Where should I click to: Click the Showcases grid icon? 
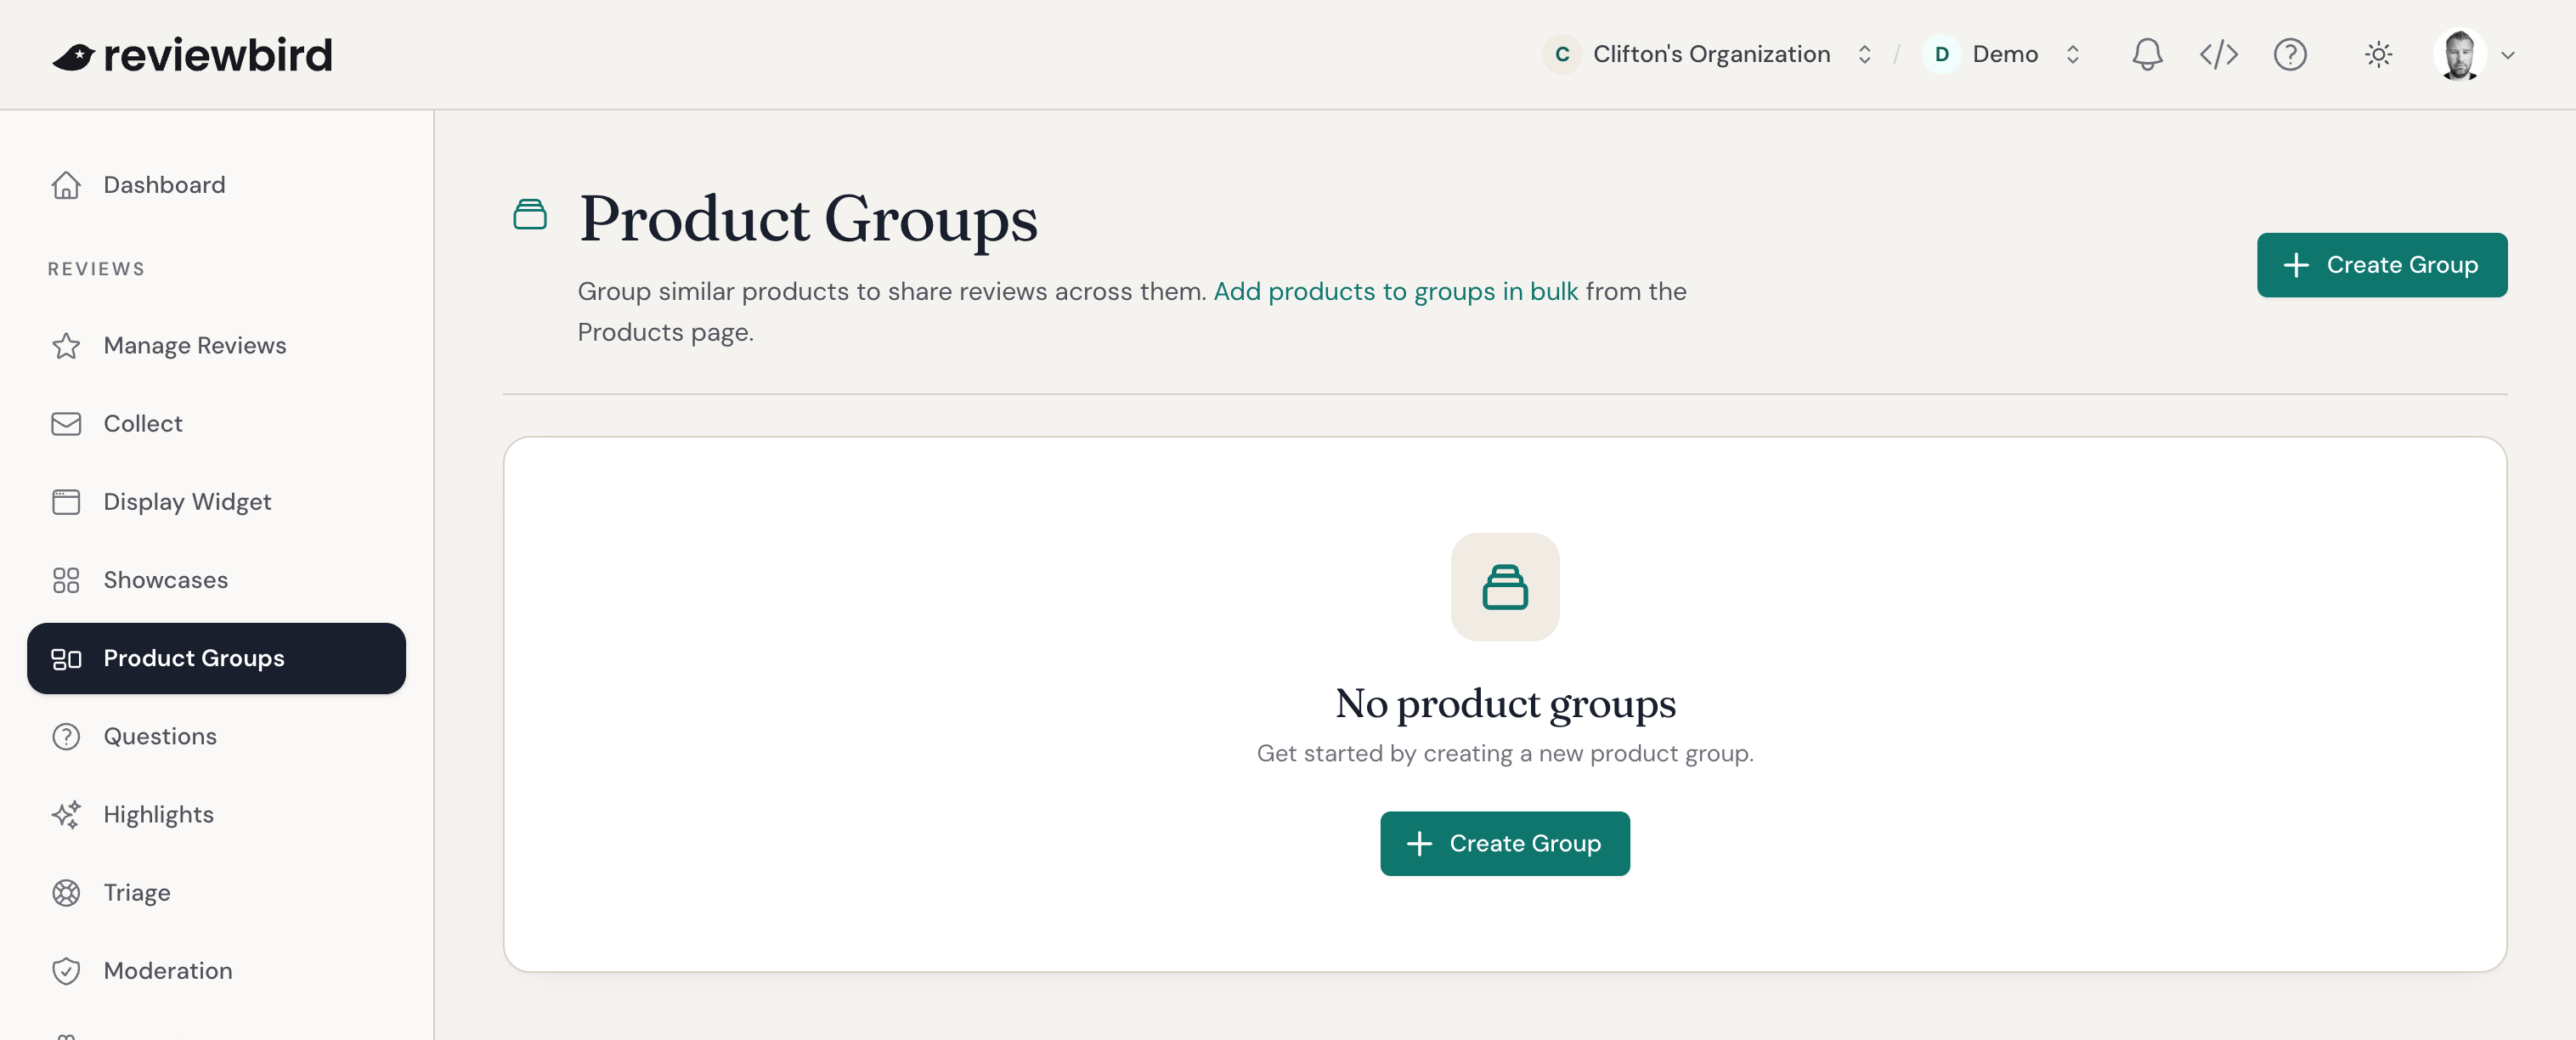pos(66,580)
